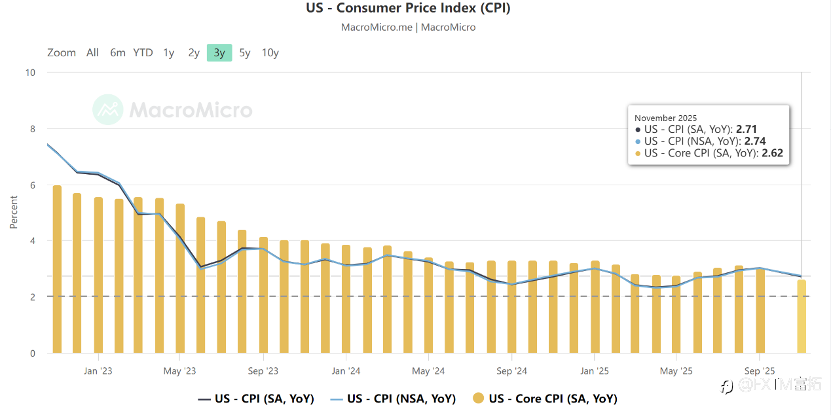Toggle US - CPI (NSA, YoY) legend series

(x=386, y=398)
